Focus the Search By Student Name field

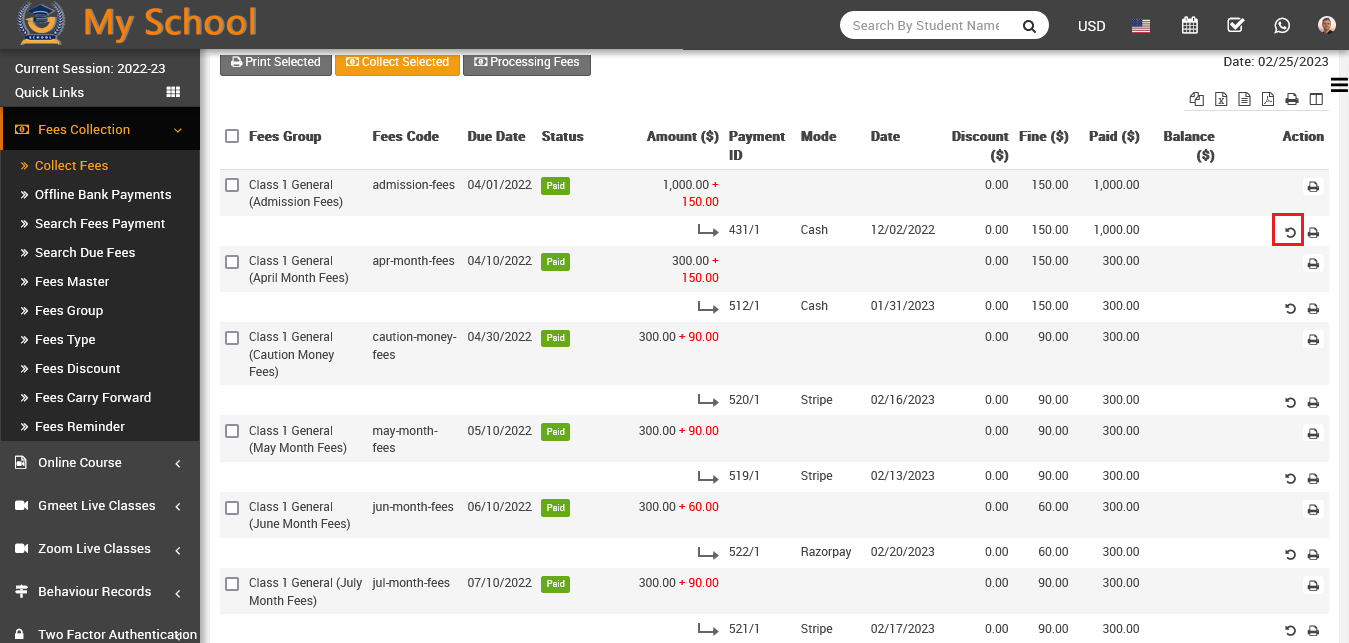(x=925, y=26)
